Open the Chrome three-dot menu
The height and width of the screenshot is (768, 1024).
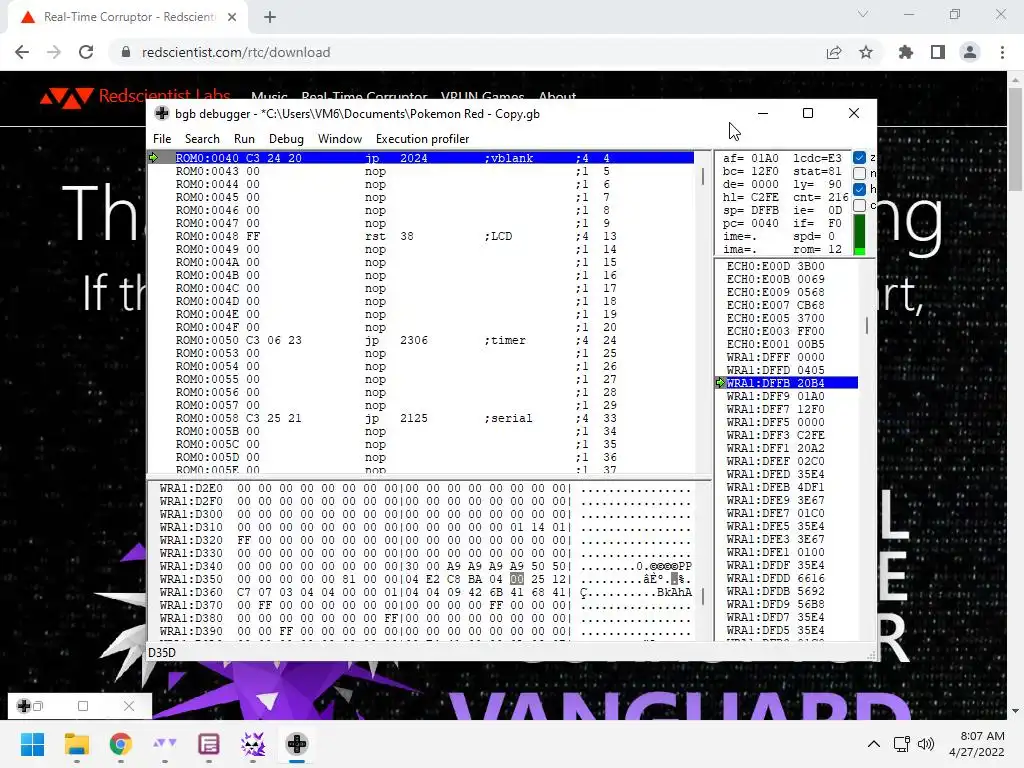tap(1002, 52)
